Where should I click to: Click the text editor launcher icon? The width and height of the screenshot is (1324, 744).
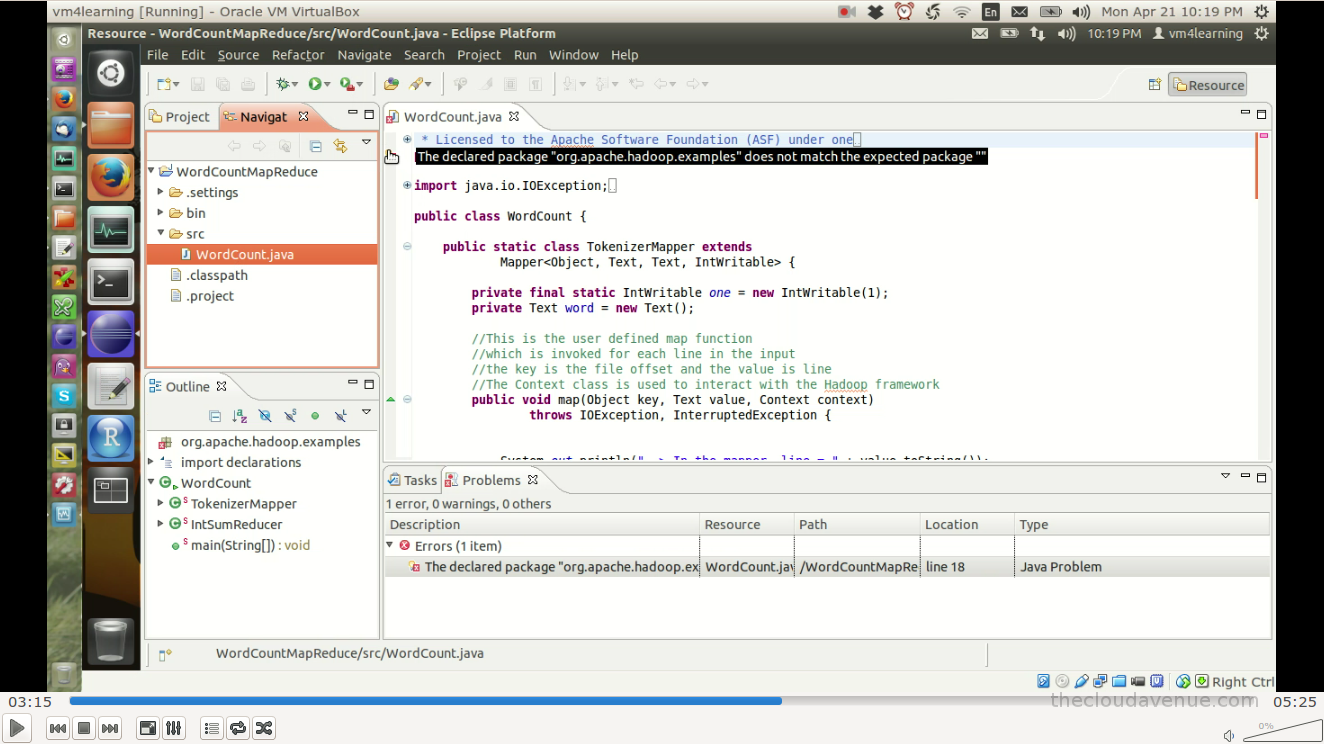110,387
